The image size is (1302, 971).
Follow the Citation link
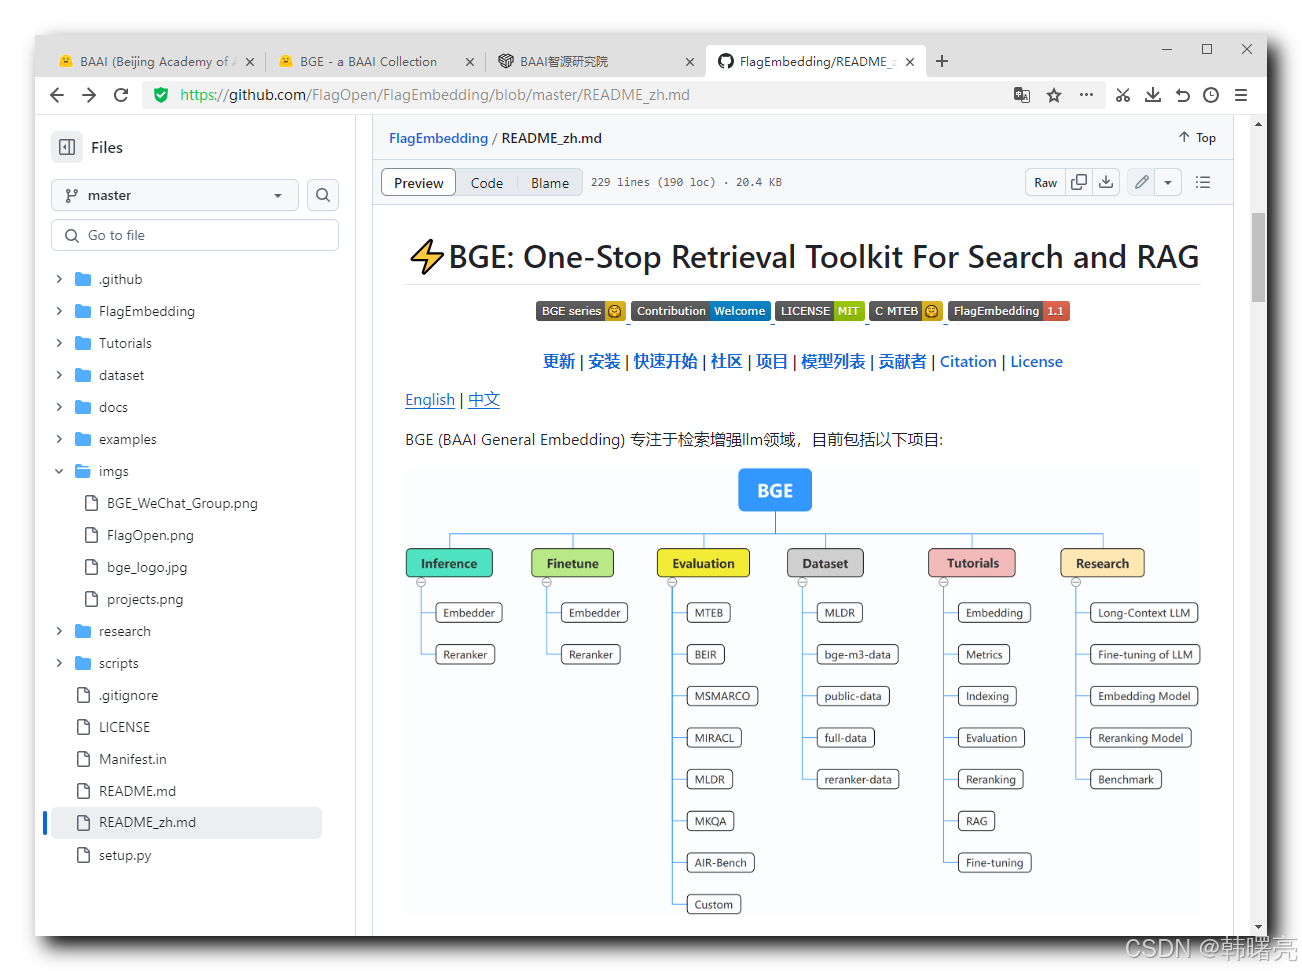(x=968, y=362)
